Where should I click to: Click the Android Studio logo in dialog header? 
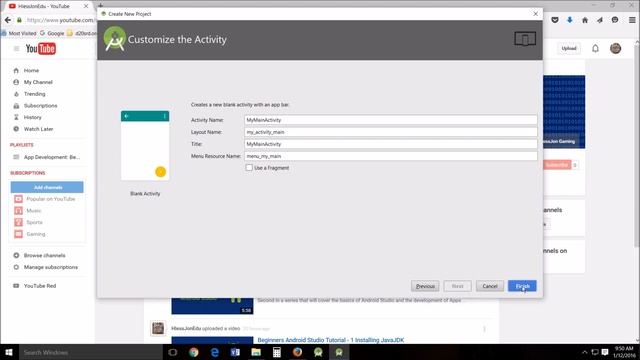[x=115, y=39]
